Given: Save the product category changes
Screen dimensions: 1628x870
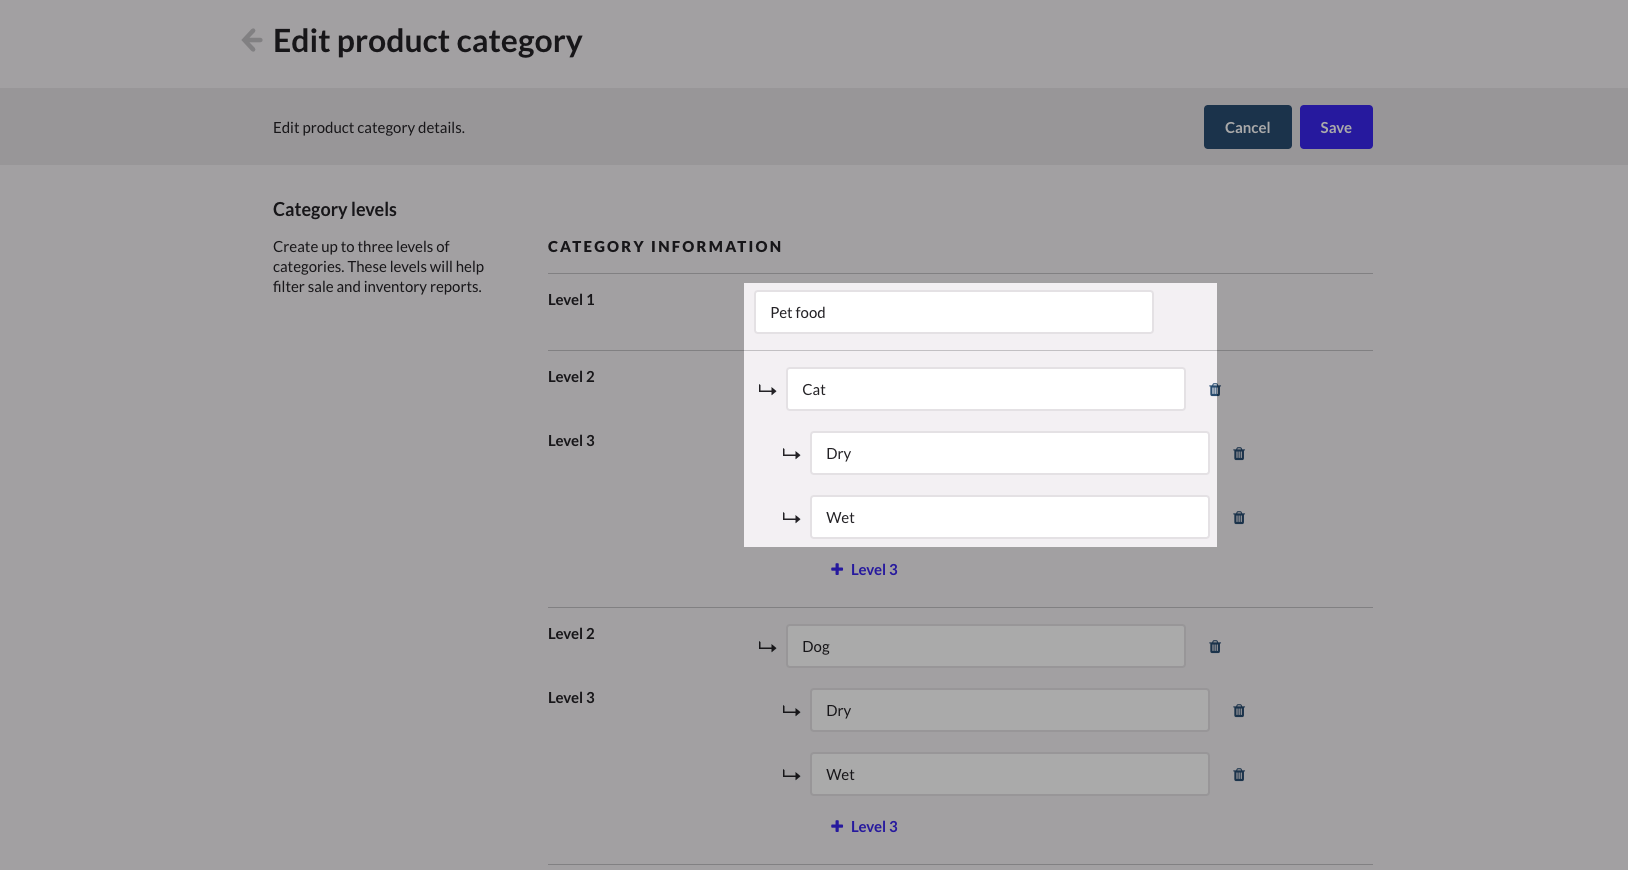Looking at the screenshot, I should (x=1335, y=127).
